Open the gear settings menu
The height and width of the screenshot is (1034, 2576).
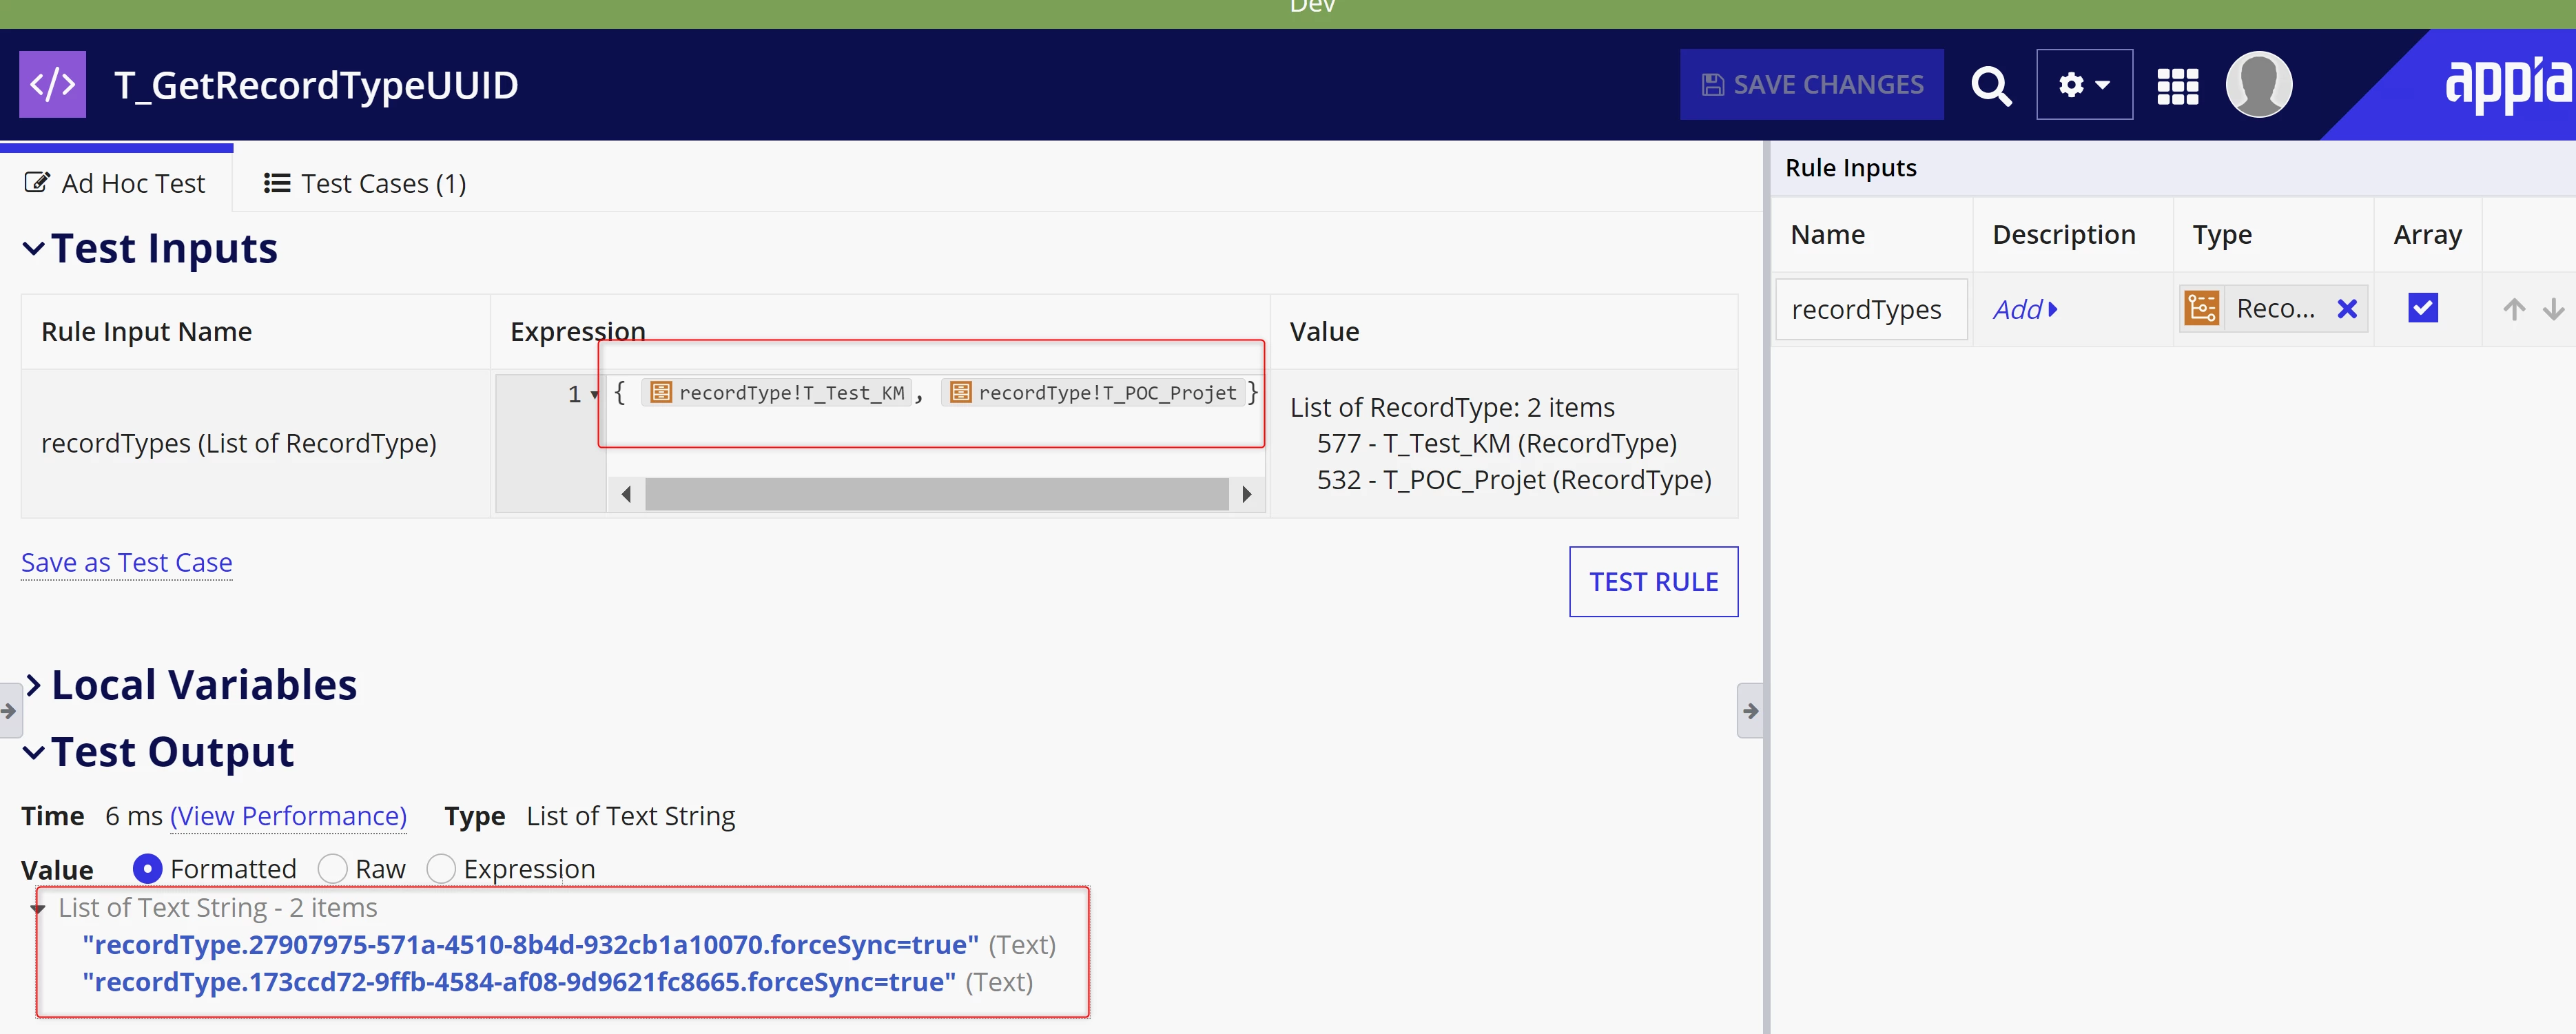(2084, 85)
